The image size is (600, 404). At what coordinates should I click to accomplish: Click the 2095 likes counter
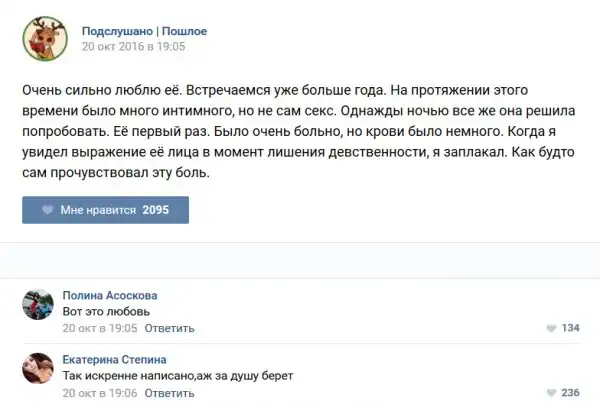click(x=157, y=210)
